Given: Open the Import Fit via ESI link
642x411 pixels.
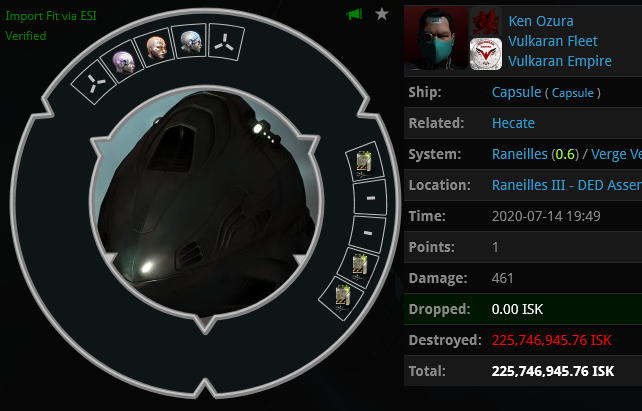Looking at the screenshot, I should click(51, 16).
